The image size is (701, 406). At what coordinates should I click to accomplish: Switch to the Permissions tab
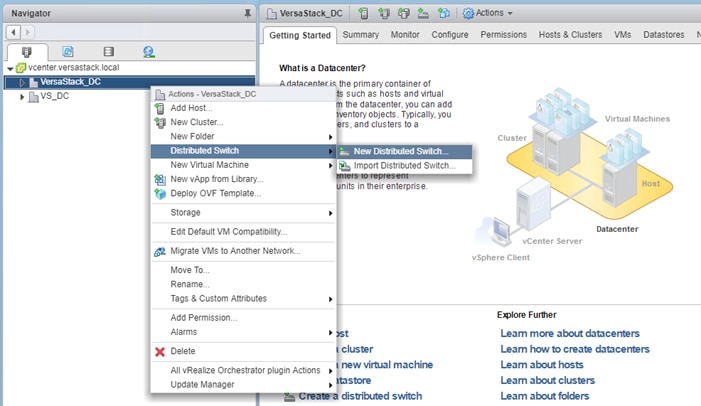503,35
